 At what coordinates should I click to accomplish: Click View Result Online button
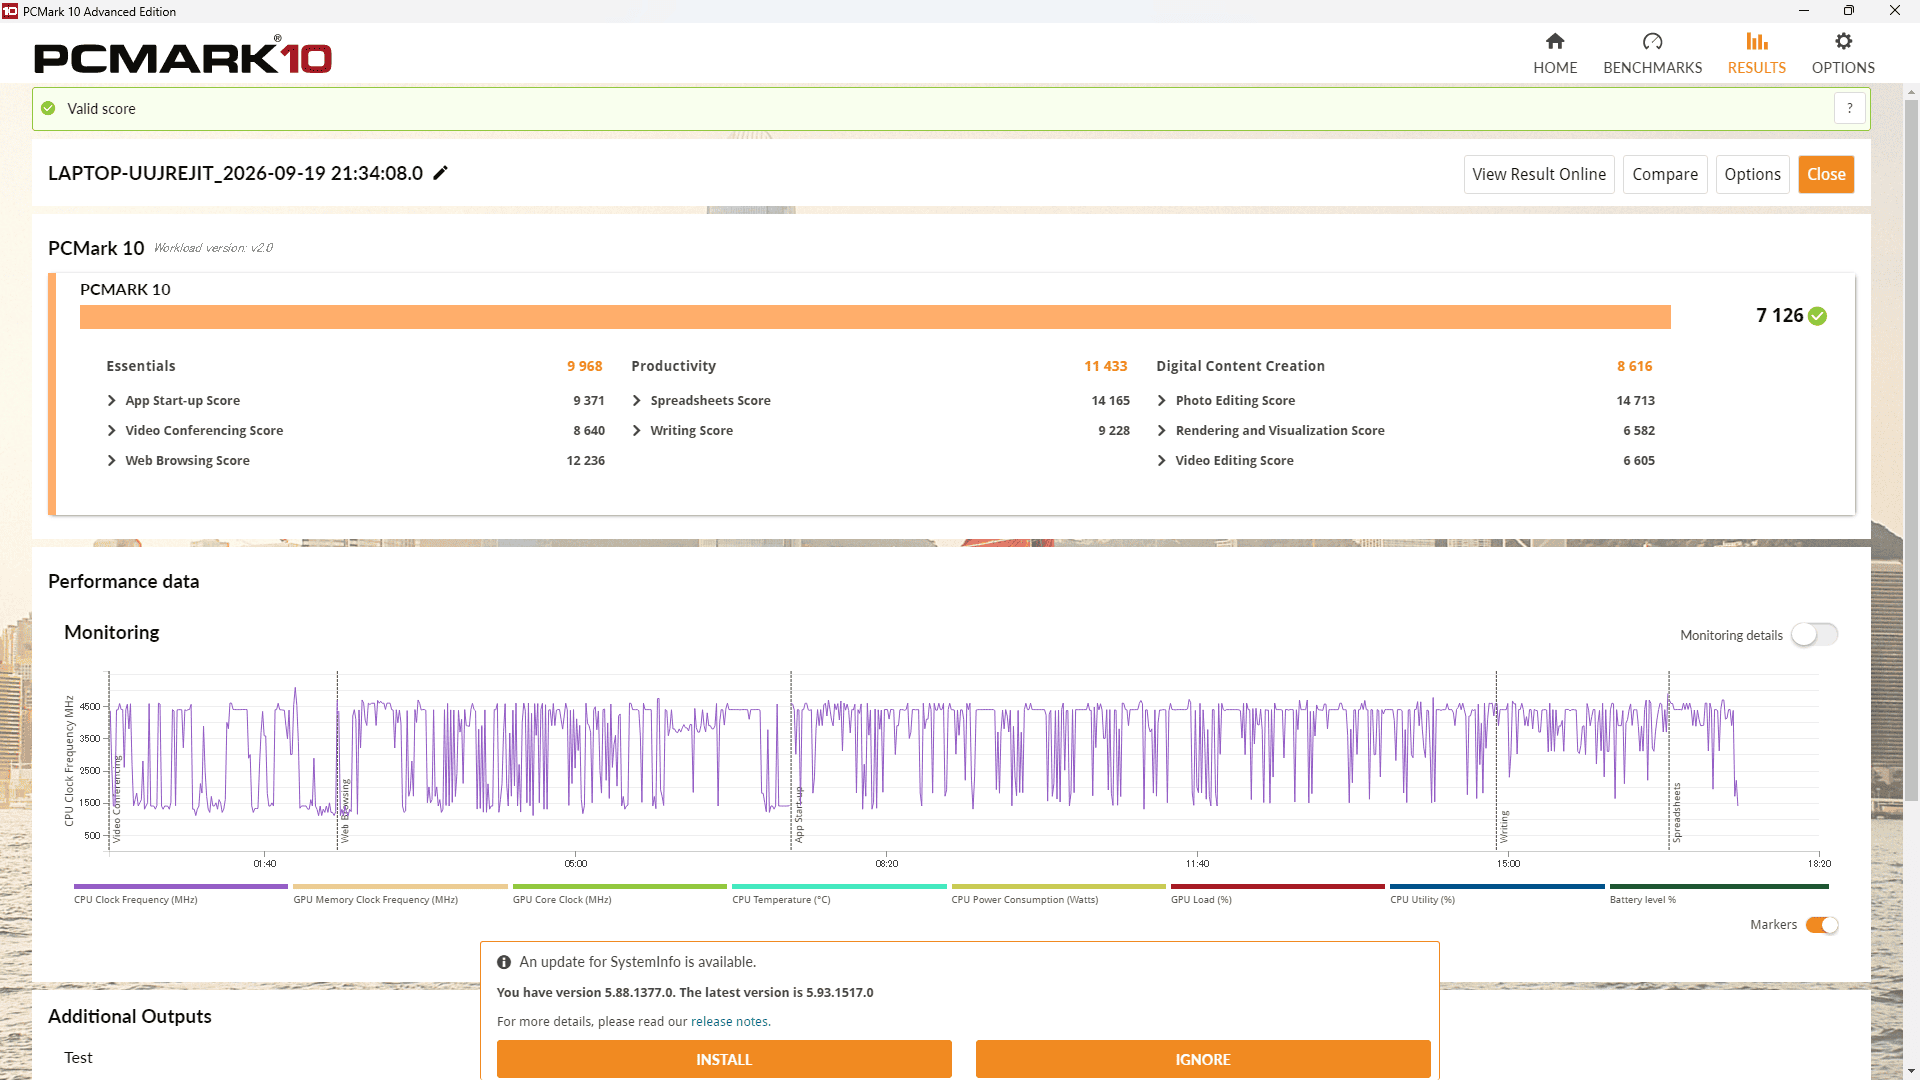[1539, 174]
